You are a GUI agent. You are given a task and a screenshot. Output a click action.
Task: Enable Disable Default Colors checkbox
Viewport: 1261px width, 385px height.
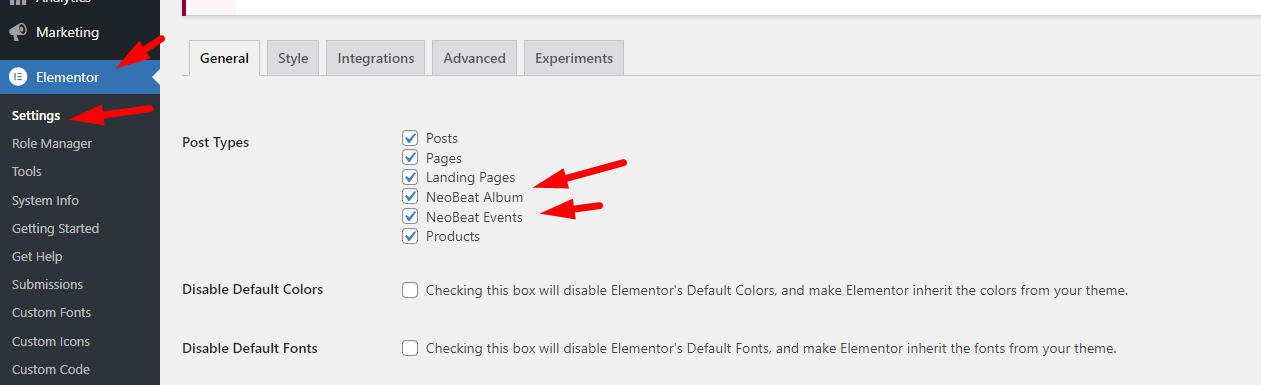410,290
